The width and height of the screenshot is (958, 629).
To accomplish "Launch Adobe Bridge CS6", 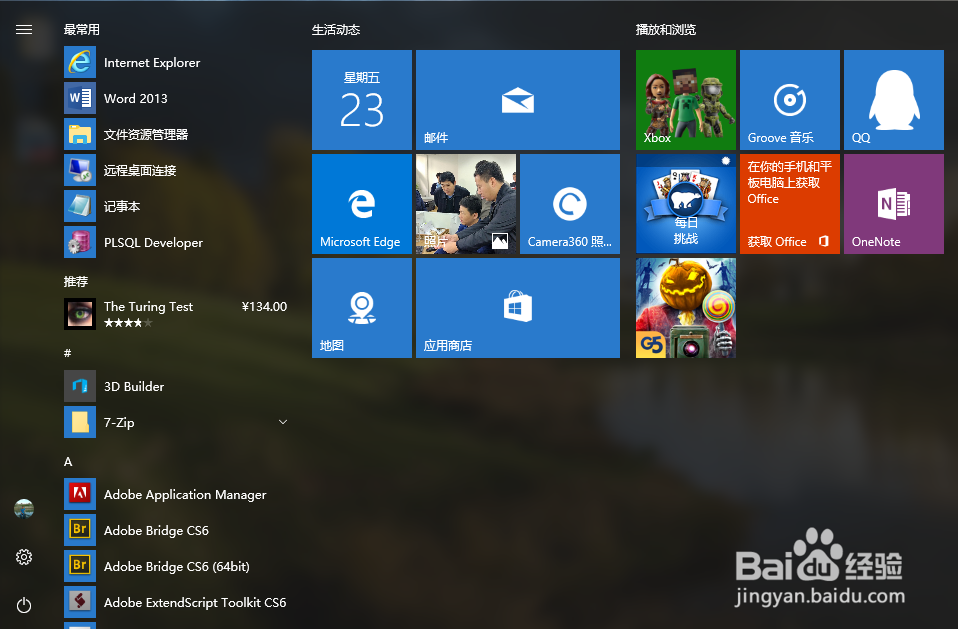I will [177, 530].
